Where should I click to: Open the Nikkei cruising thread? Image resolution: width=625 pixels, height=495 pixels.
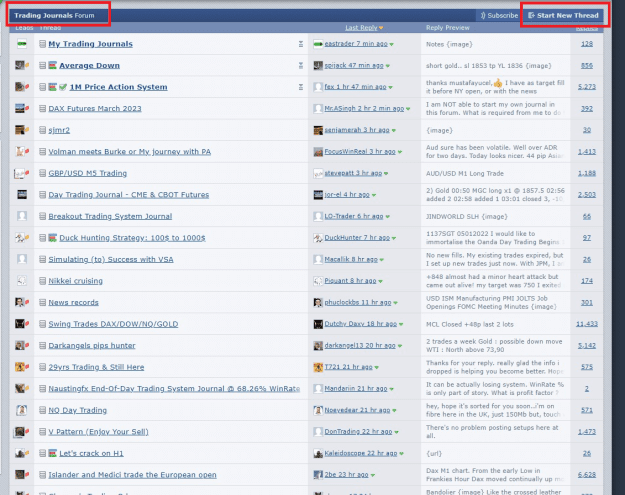(75, 281)
